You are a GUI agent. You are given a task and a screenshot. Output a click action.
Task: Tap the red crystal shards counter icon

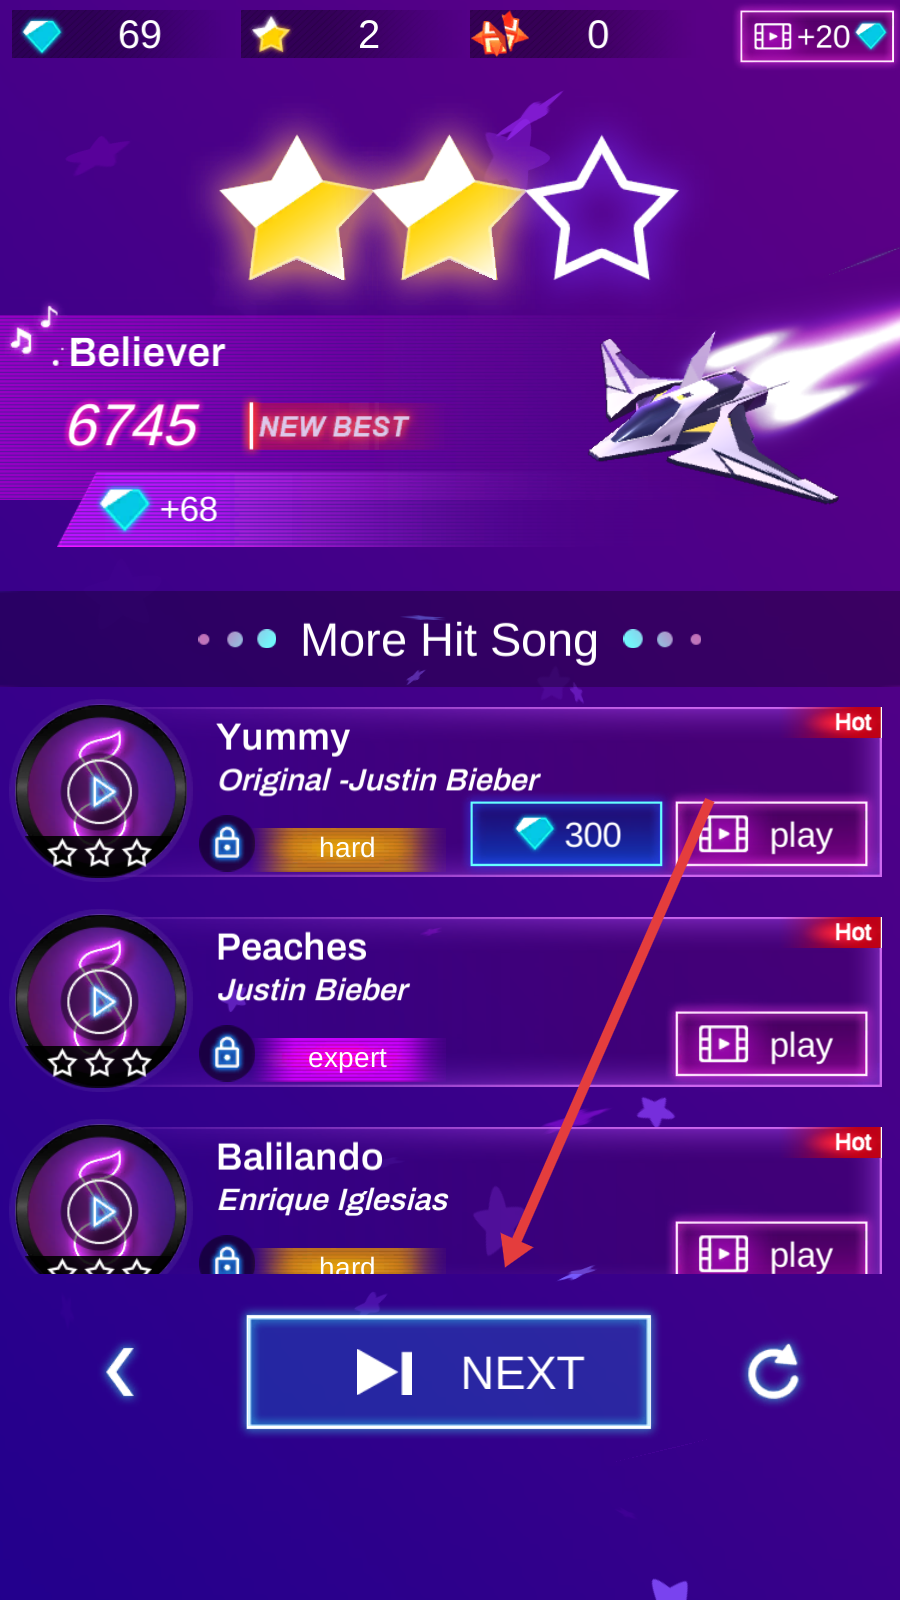500,34
